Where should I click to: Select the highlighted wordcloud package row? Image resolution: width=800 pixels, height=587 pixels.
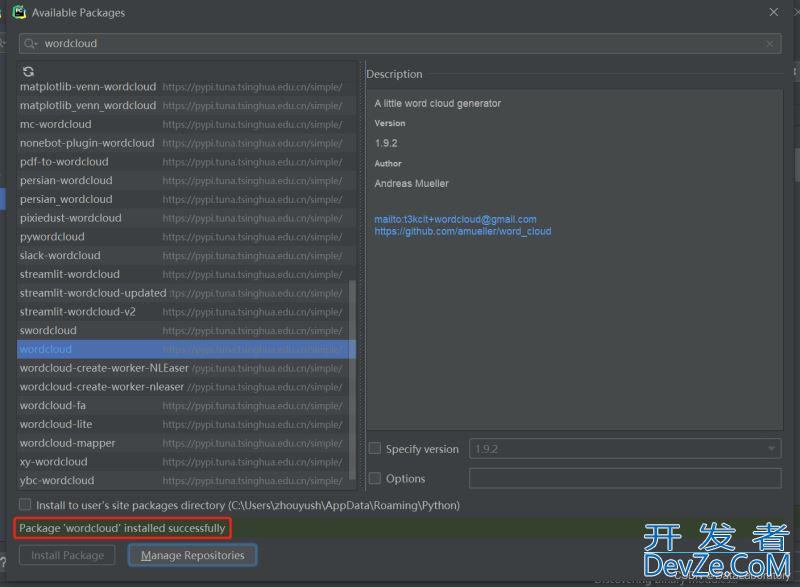[x=186, y=349]
